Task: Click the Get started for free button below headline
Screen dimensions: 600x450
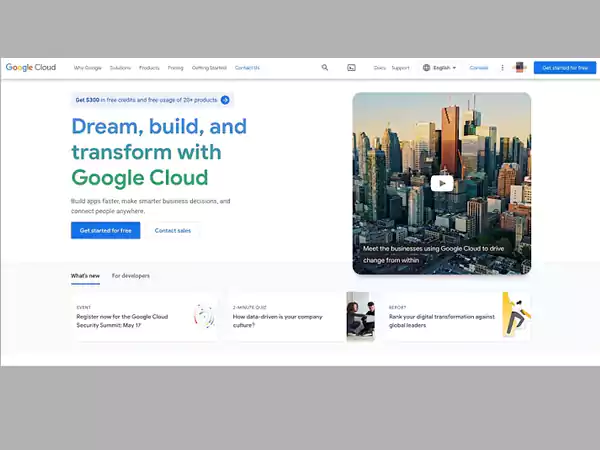Action: (106, 230)
